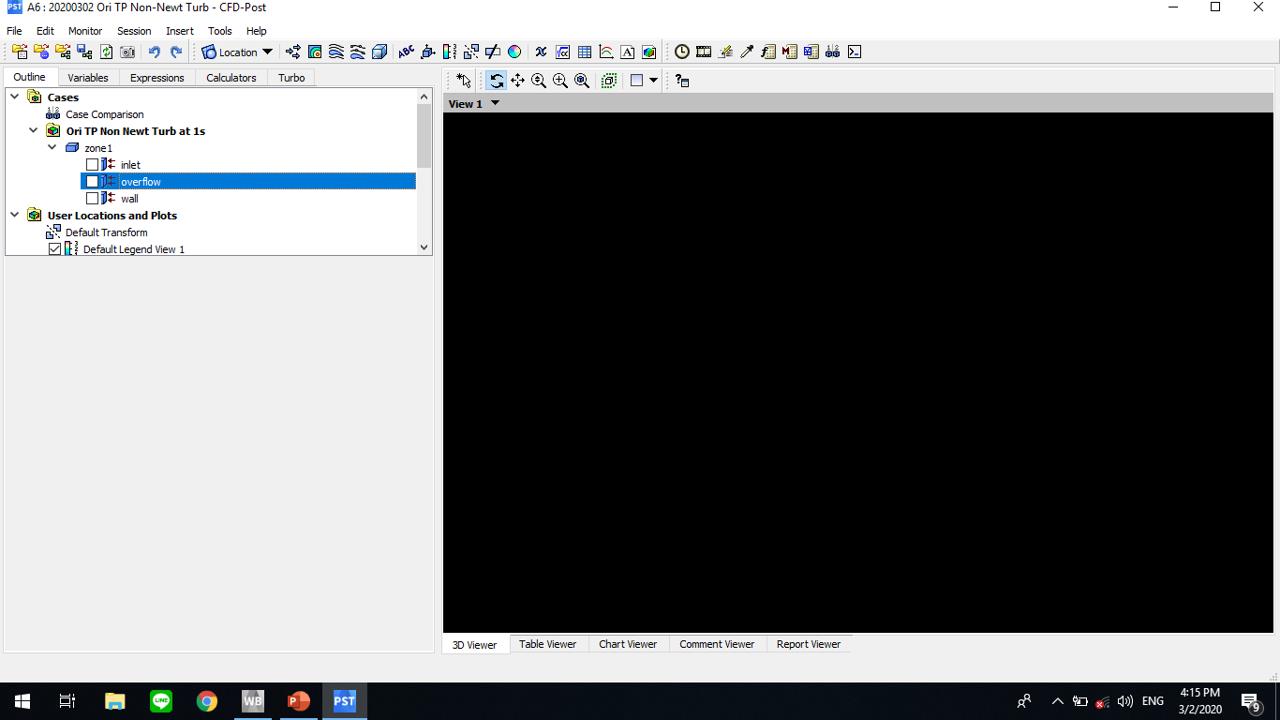Activate the viewer Select mode cursor

(x=464, y=81)
